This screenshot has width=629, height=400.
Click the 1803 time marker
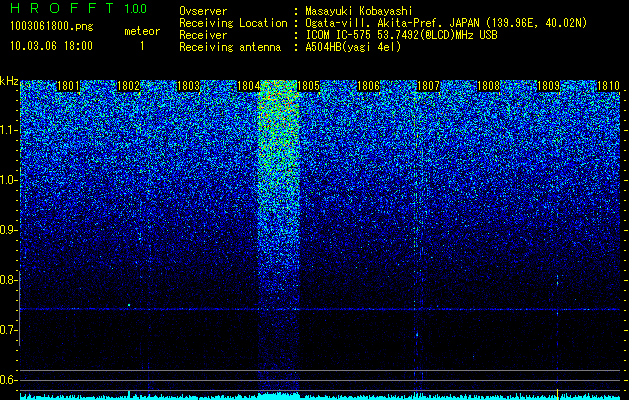point(189,86)
